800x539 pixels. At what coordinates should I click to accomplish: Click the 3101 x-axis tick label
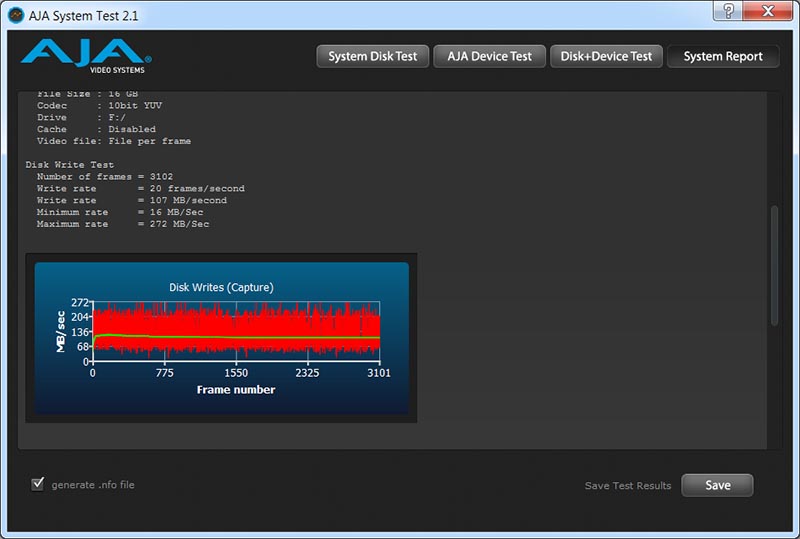point(379,373)
